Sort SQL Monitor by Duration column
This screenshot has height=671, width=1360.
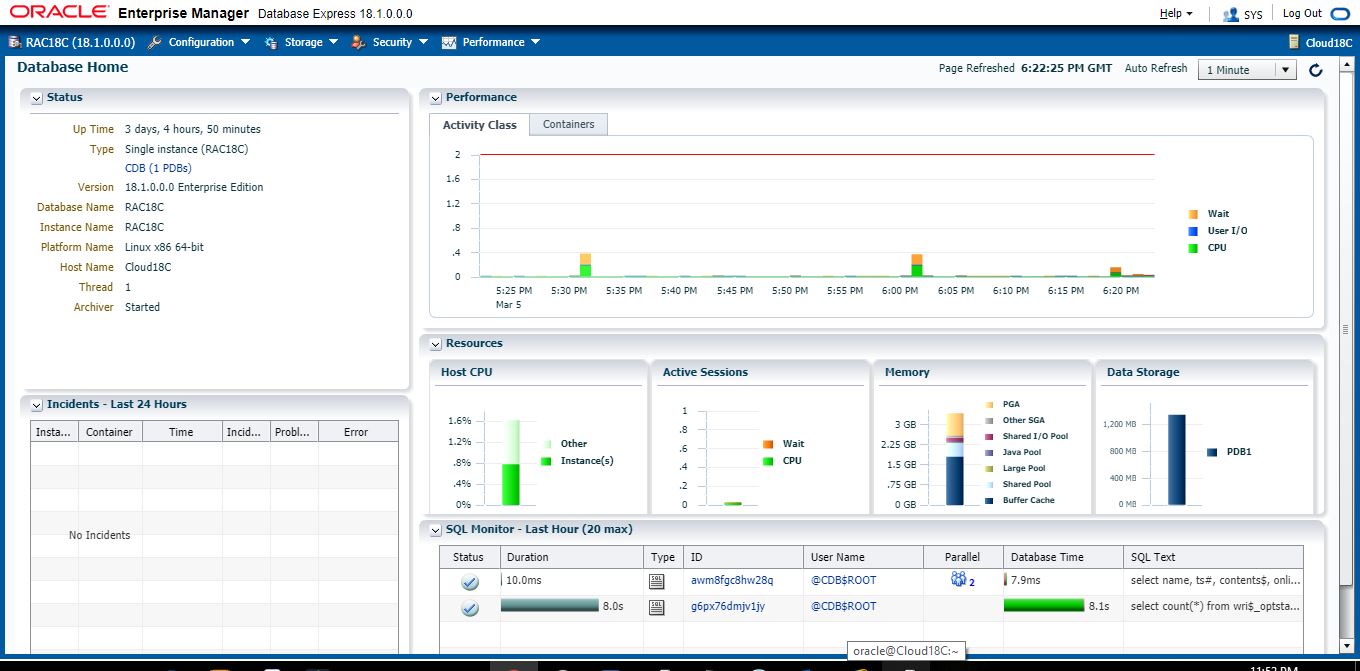click(572, 557)
